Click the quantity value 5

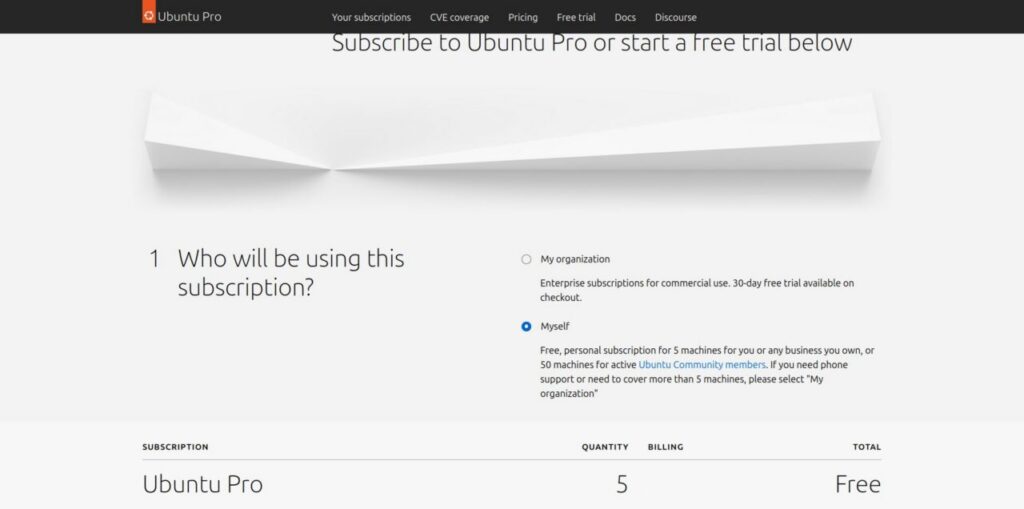(x=622, y=484)
